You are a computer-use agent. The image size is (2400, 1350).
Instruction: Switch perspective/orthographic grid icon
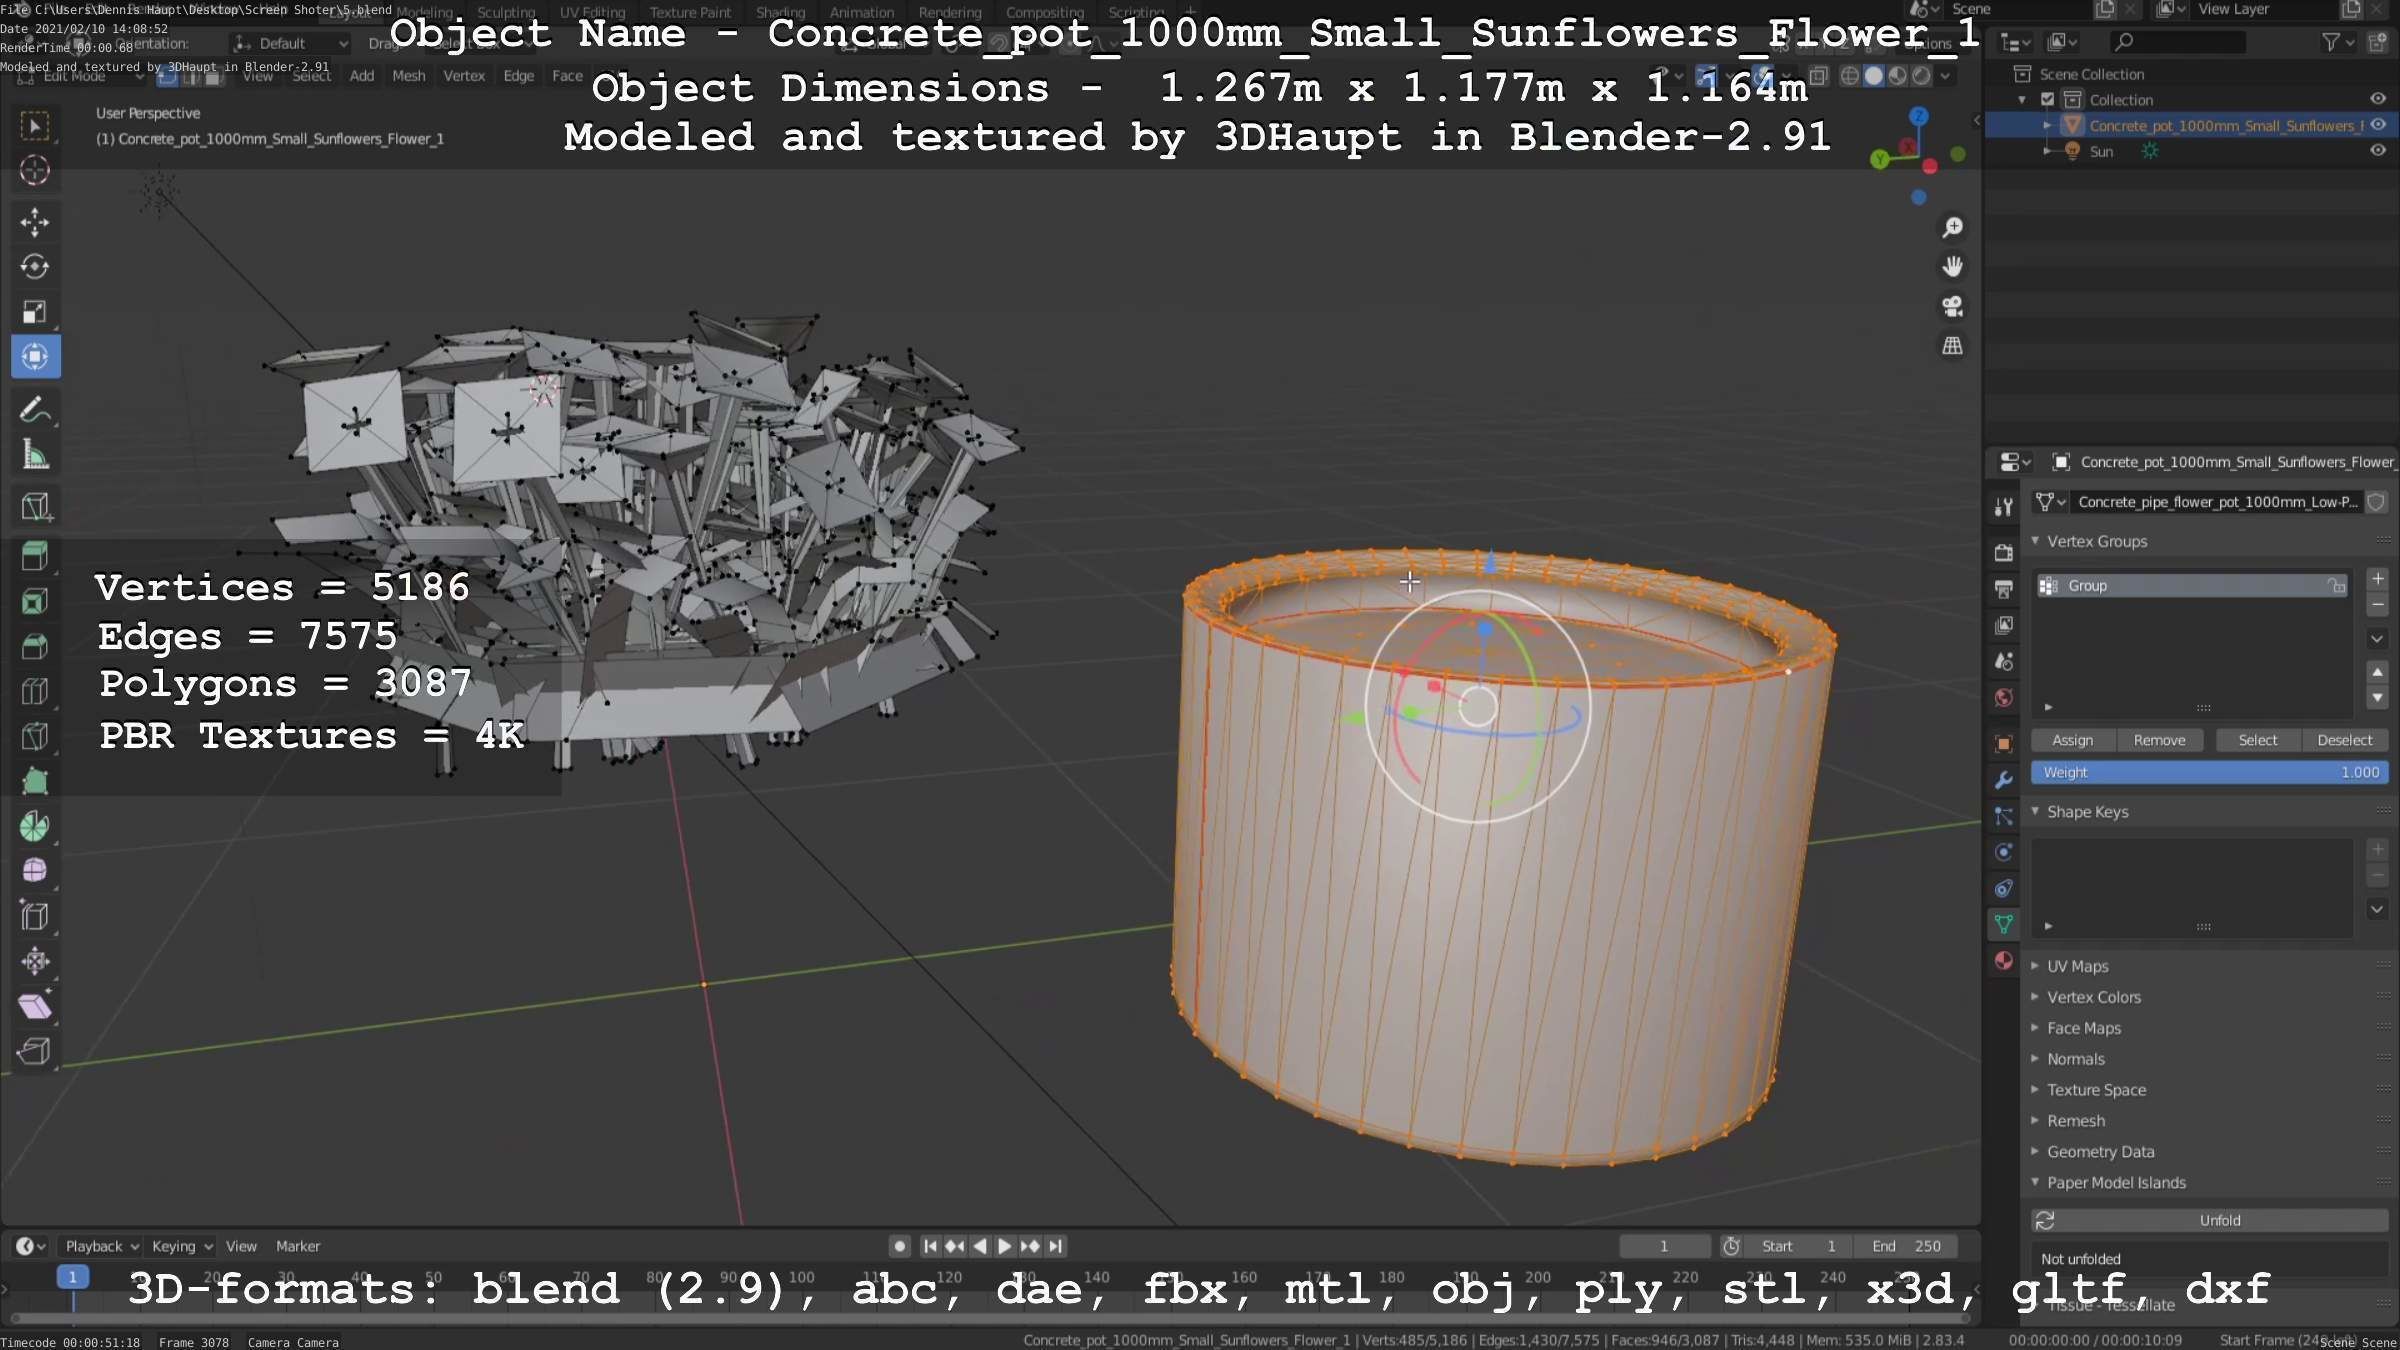(x=1952, y=346)
